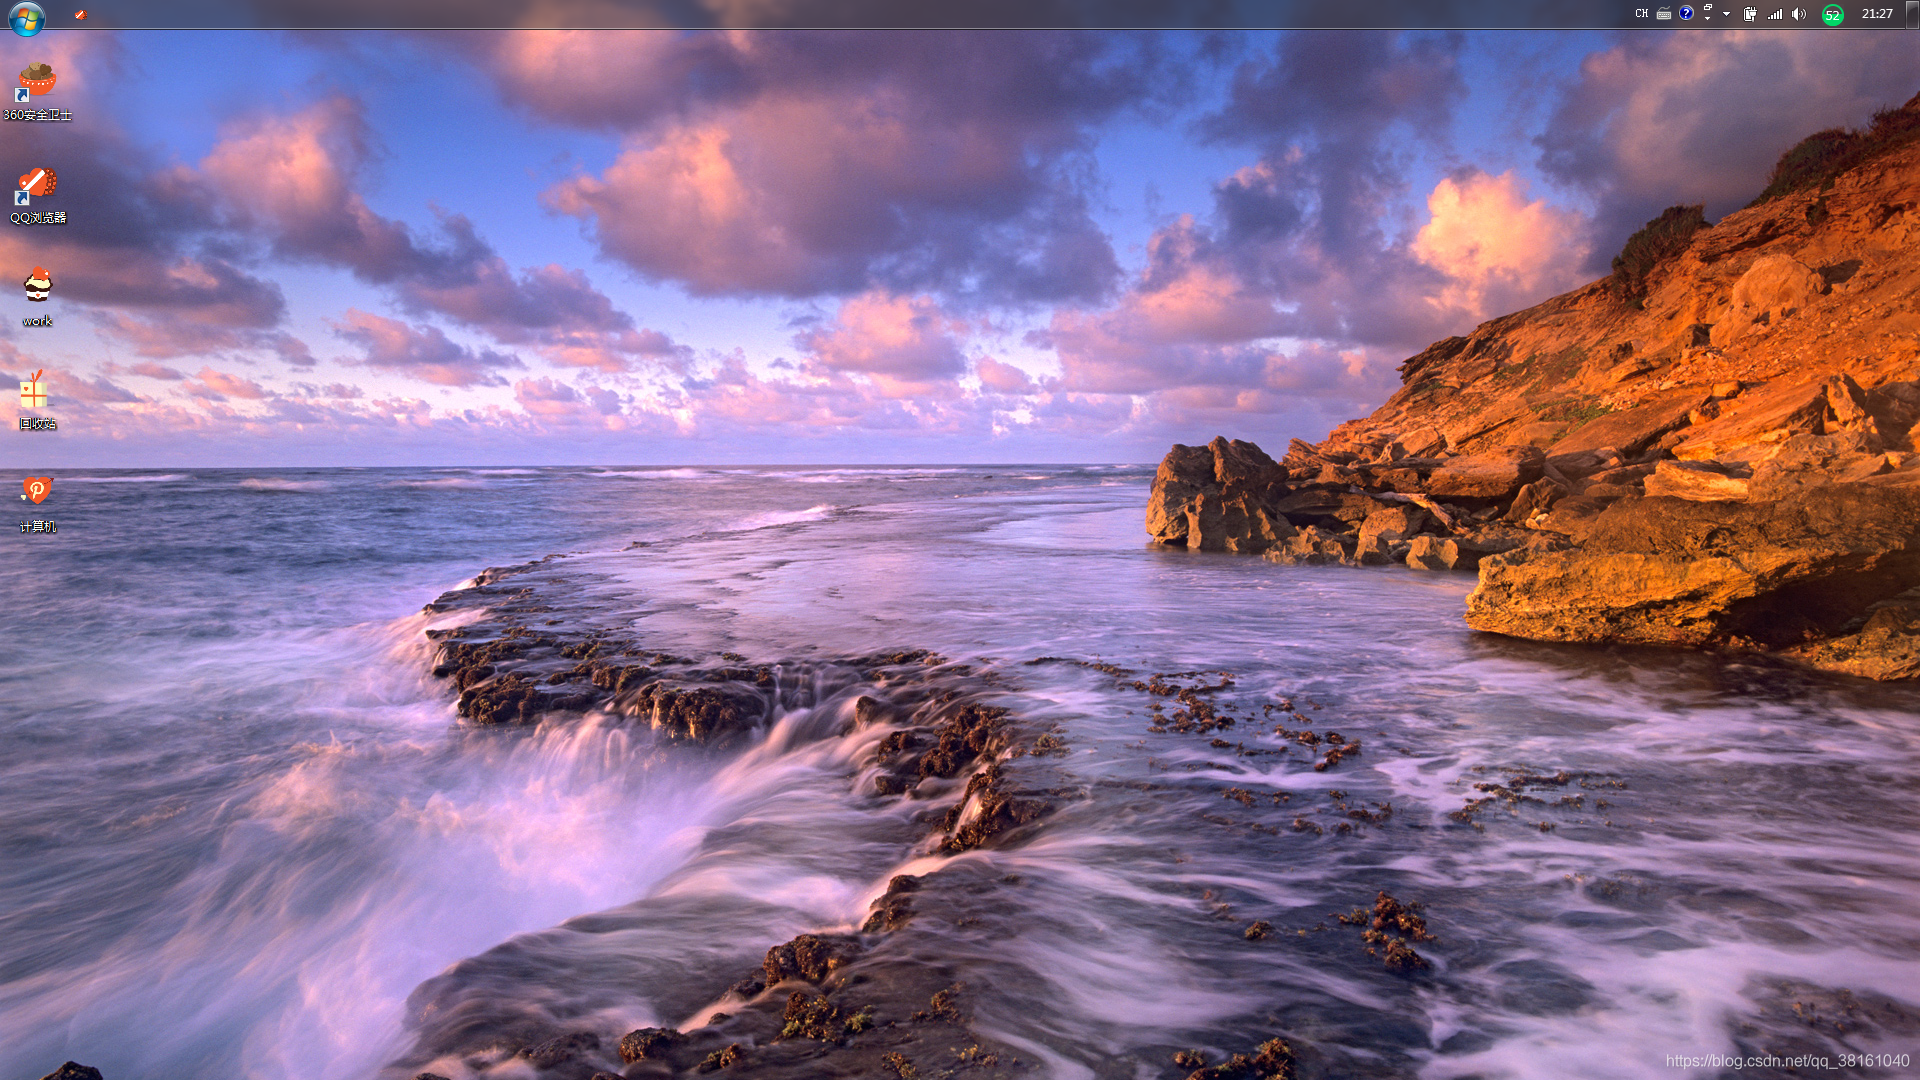Click the pinned QQ browser taskbar icon

tap(80, 15)
